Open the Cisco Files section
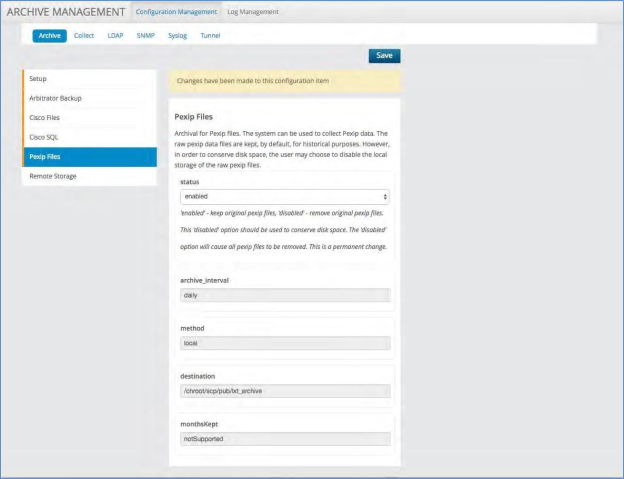 [89, 117]
